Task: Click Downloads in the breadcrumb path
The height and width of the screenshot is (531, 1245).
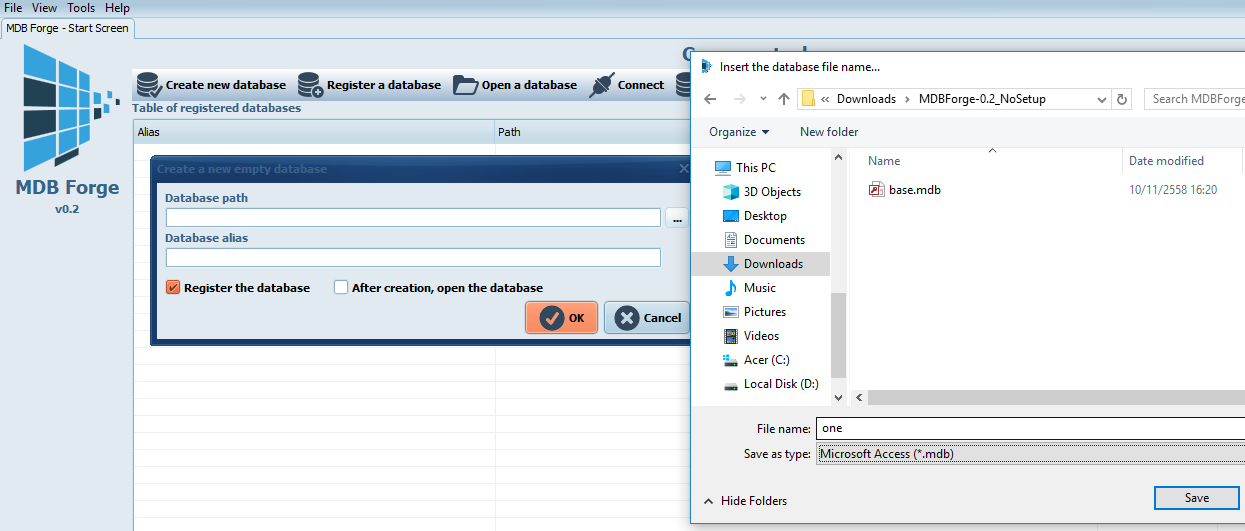Action: 866,99
